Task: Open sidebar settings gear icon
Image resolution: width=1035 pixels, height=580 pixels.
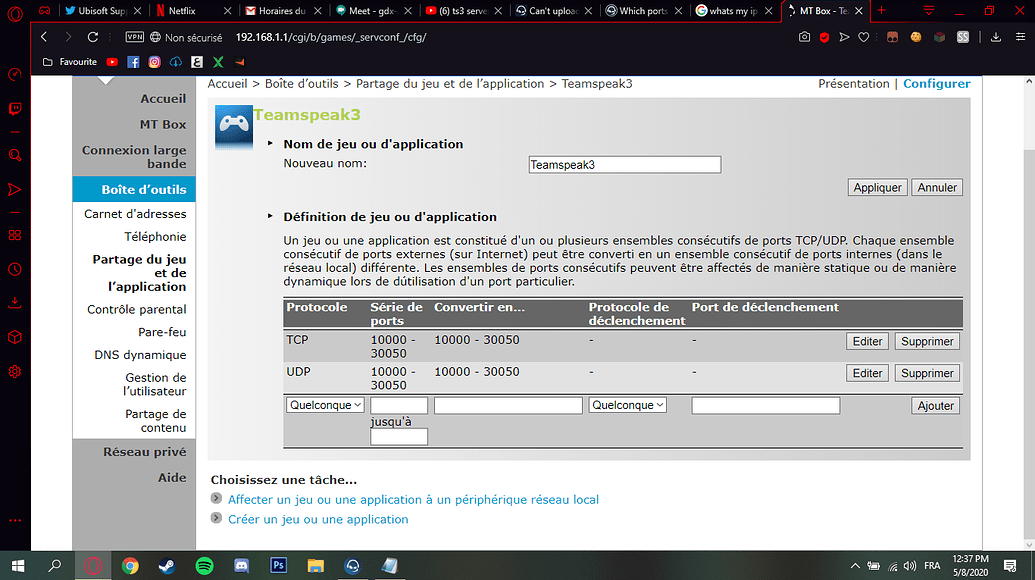Action: click(x=15, y=371)
